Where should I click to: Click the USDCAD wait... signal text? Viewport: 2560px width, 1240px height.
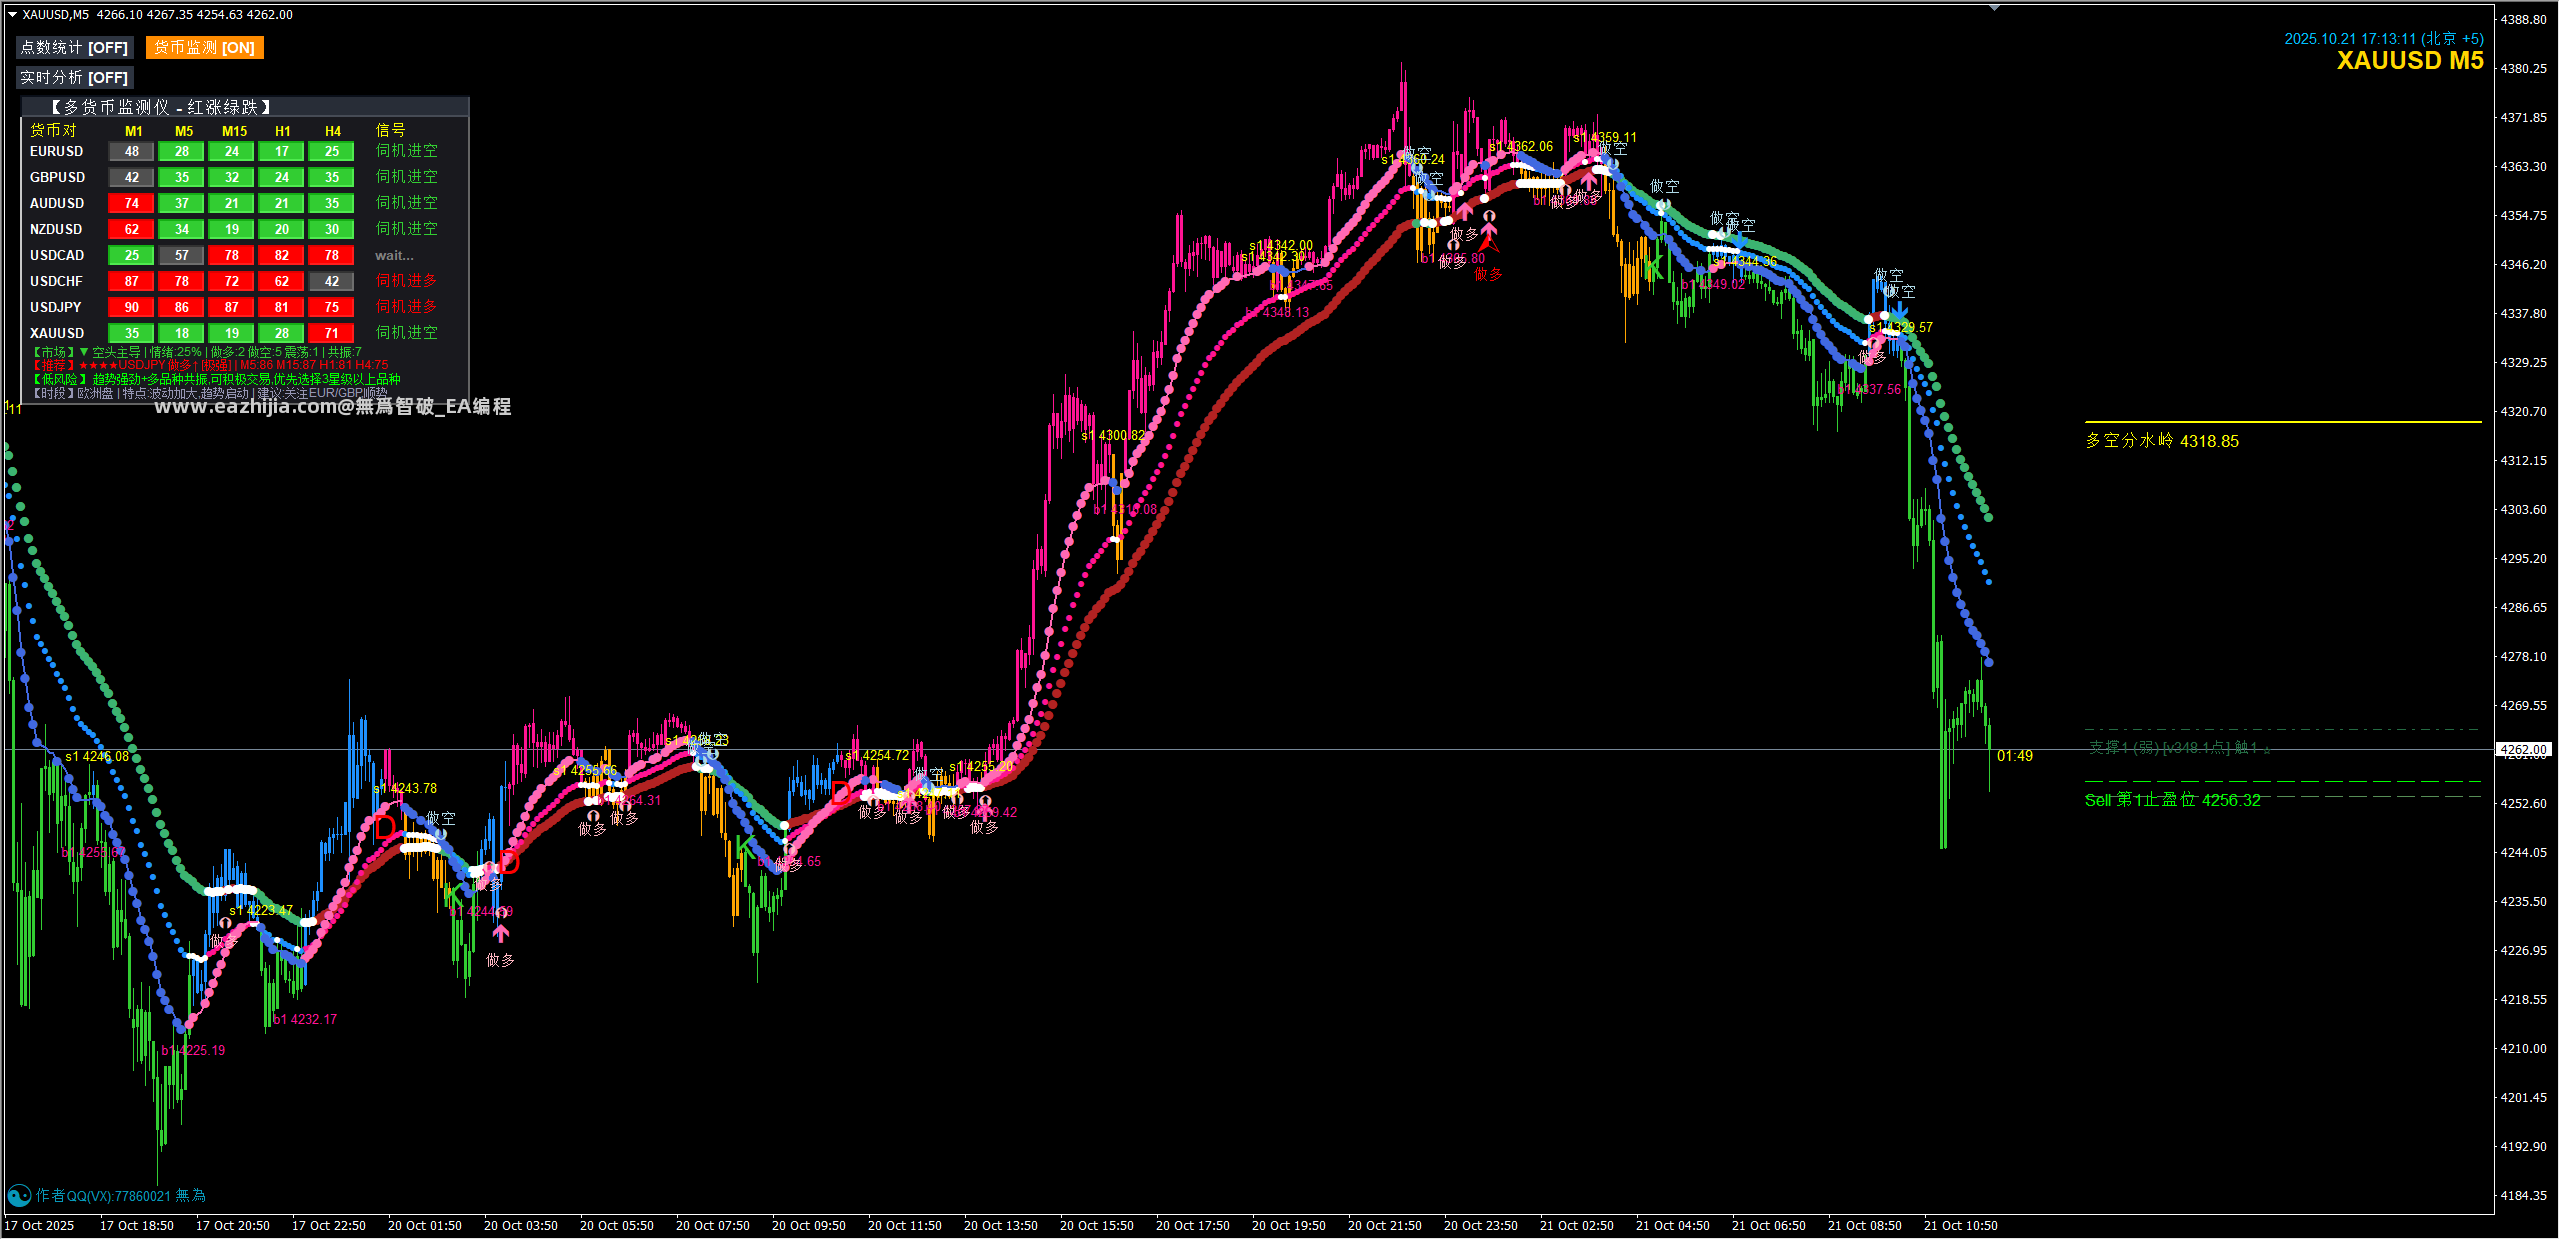[394, 257]
